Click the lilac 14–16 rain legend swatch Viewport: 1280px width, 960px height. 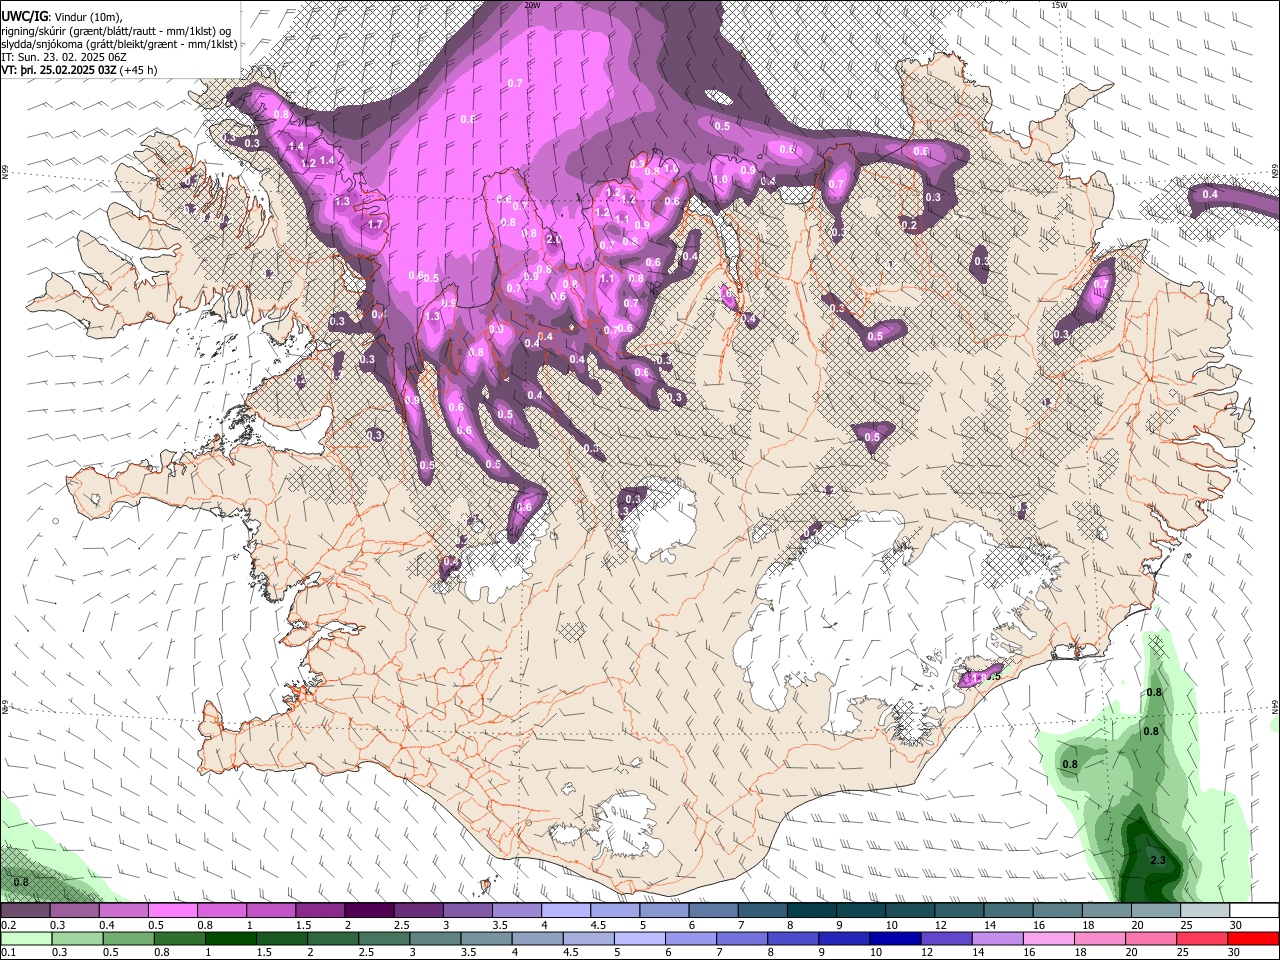coord(996,939)
